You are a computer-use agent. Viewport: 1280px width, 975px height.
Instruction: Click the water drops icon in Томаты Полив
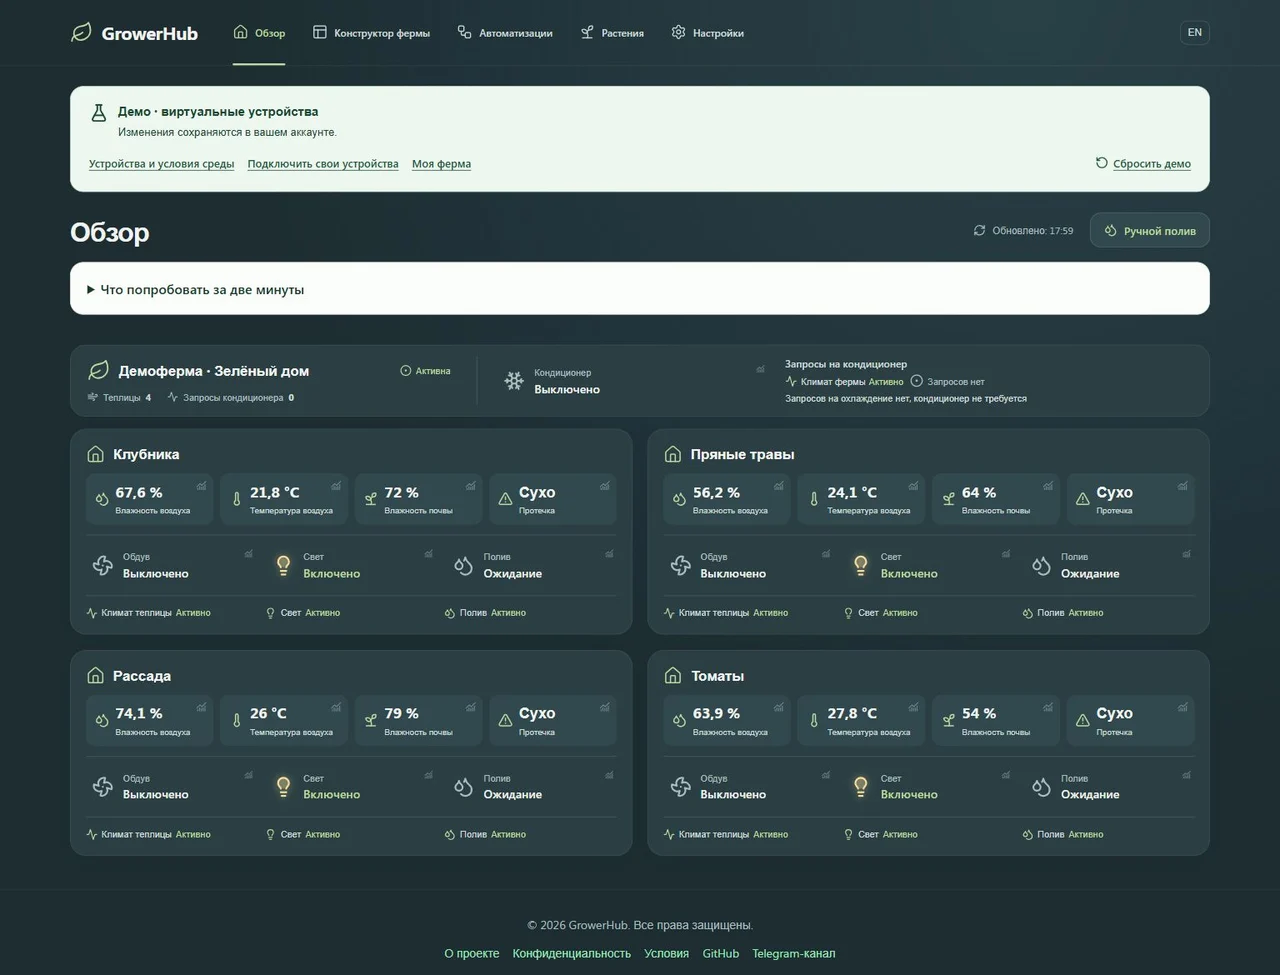coord(1041,787)
